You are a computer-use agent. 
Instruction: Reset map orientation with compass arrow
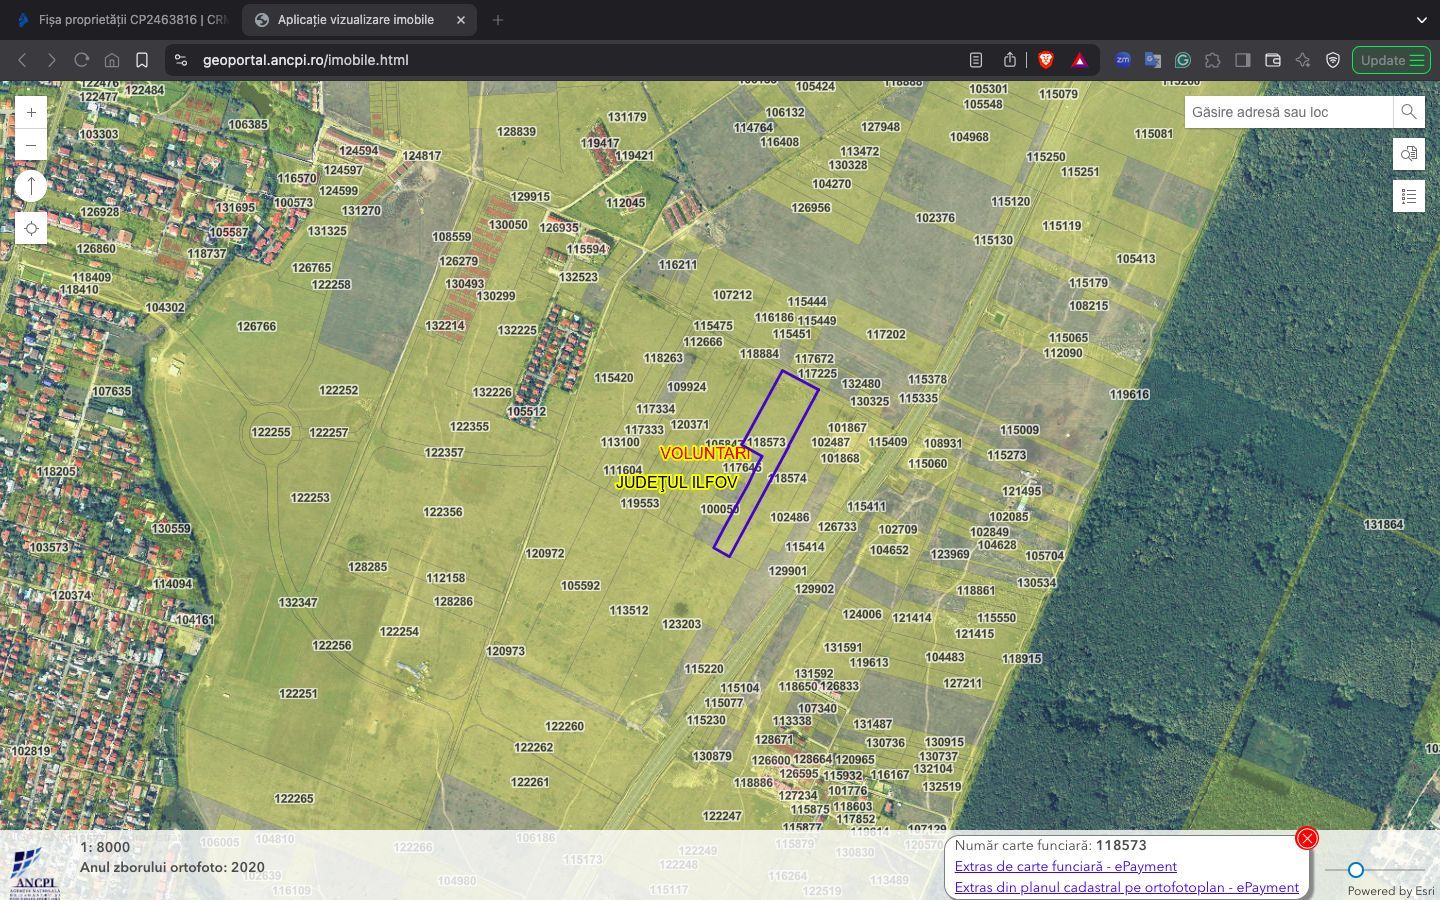(x=31, y=186)
